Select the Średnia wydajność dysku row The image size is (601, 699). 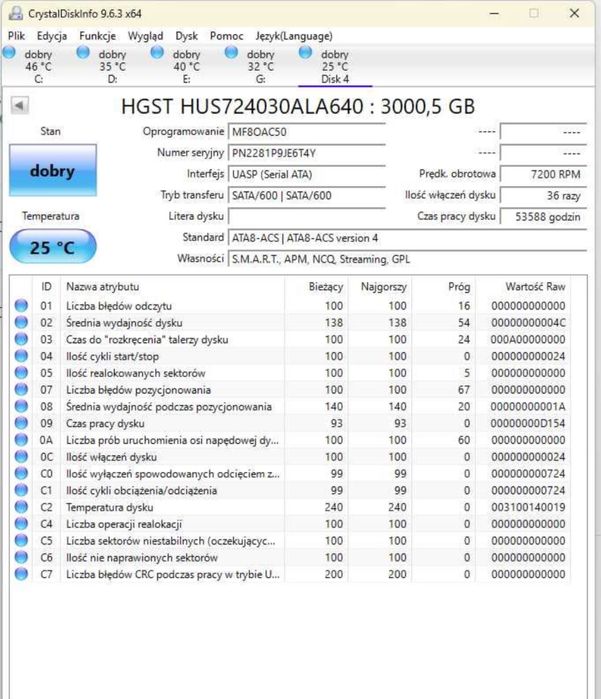290,322
